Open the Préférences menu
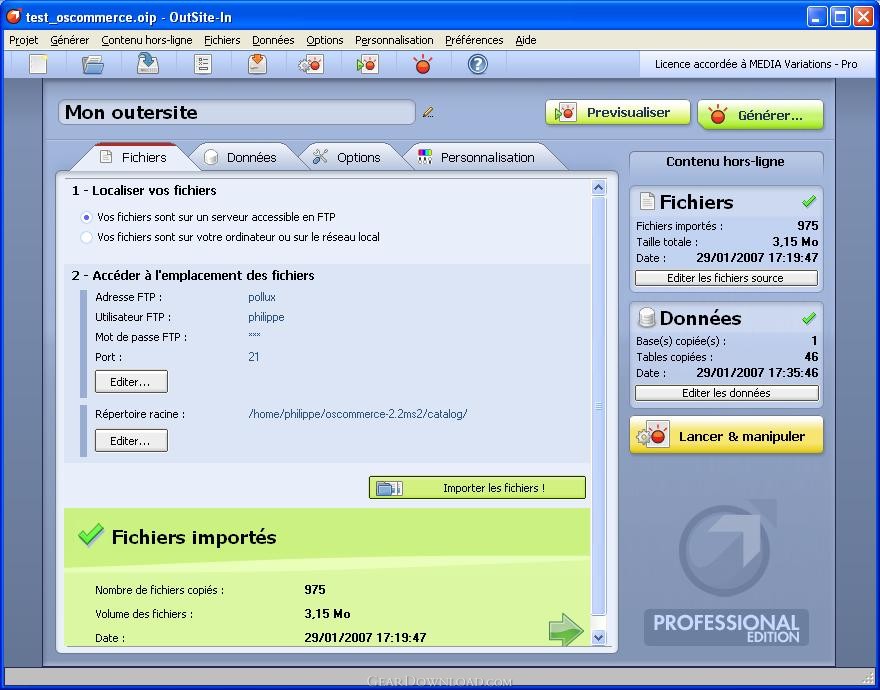The width and height of the screenshot is (880, 690). [474, 40]
